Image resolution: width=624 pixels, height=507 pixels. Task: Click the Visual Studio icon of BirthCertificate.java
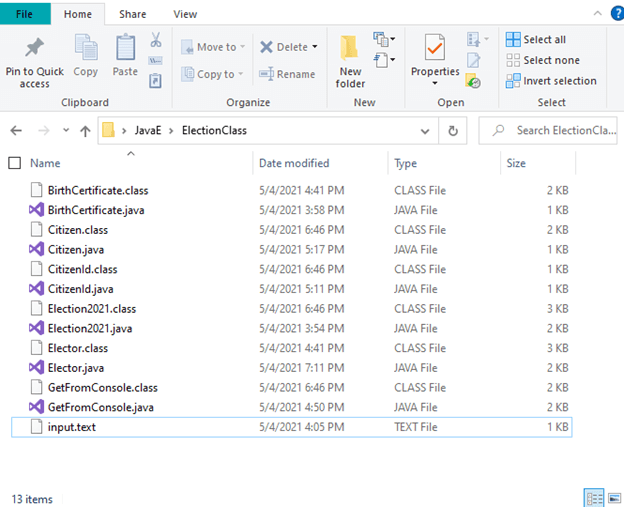[36, 210]
